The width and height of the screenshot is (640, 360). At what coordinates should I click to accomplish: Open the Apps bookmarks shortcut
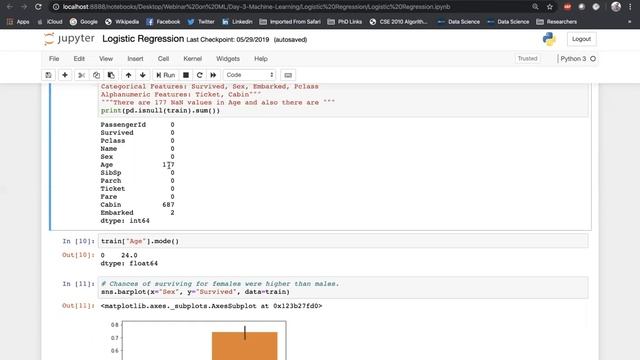coord(18,22)
